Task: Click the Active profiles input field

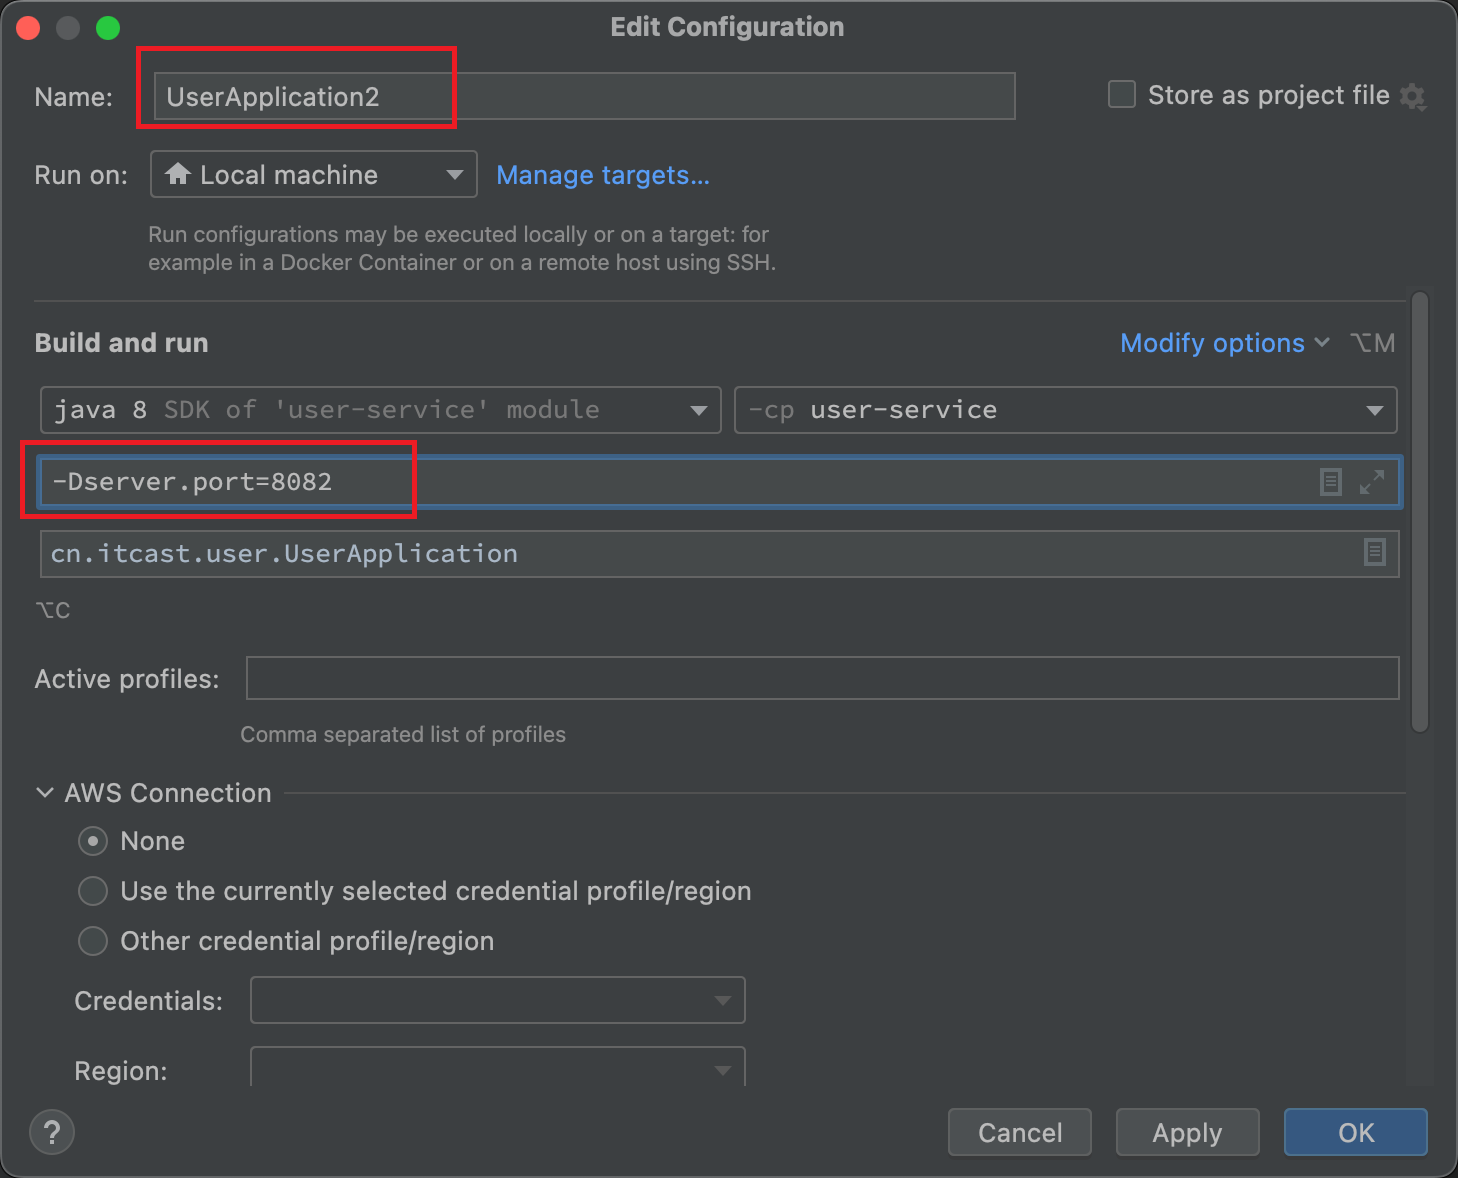Action: pyautogui.click(x=822, y=678)
